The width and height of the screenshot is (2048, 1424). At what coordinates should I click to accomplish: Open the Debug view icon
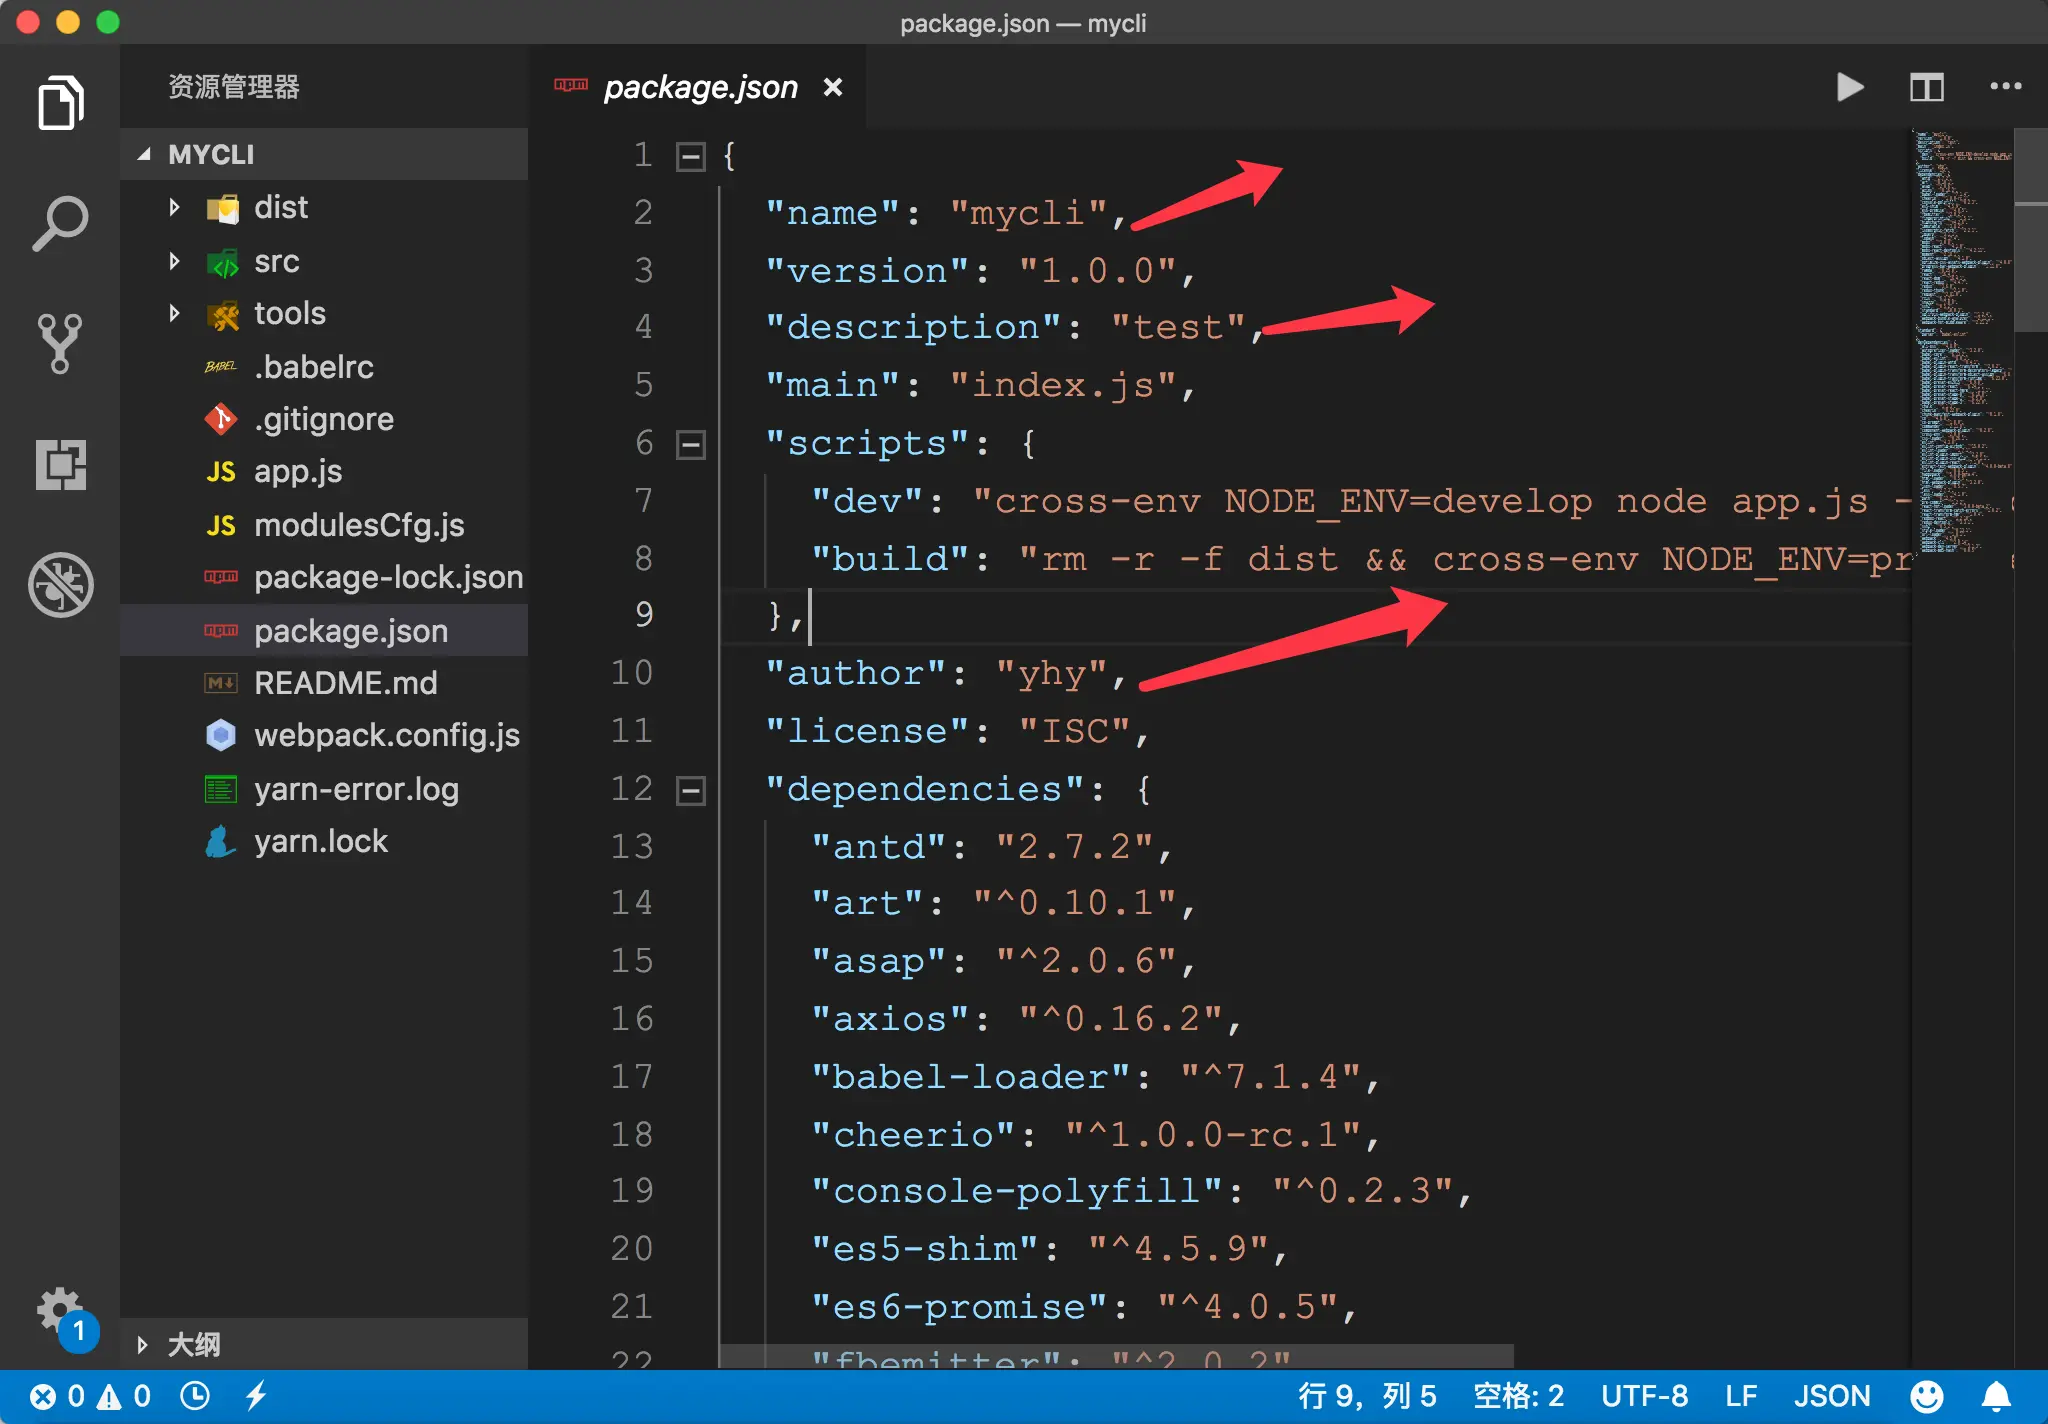60,584
